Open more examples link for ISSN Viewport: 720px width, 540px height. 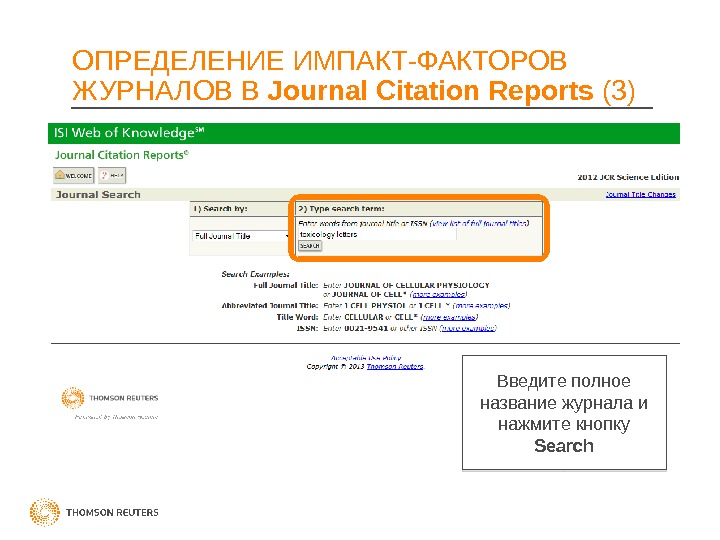[x=468, y=328]
